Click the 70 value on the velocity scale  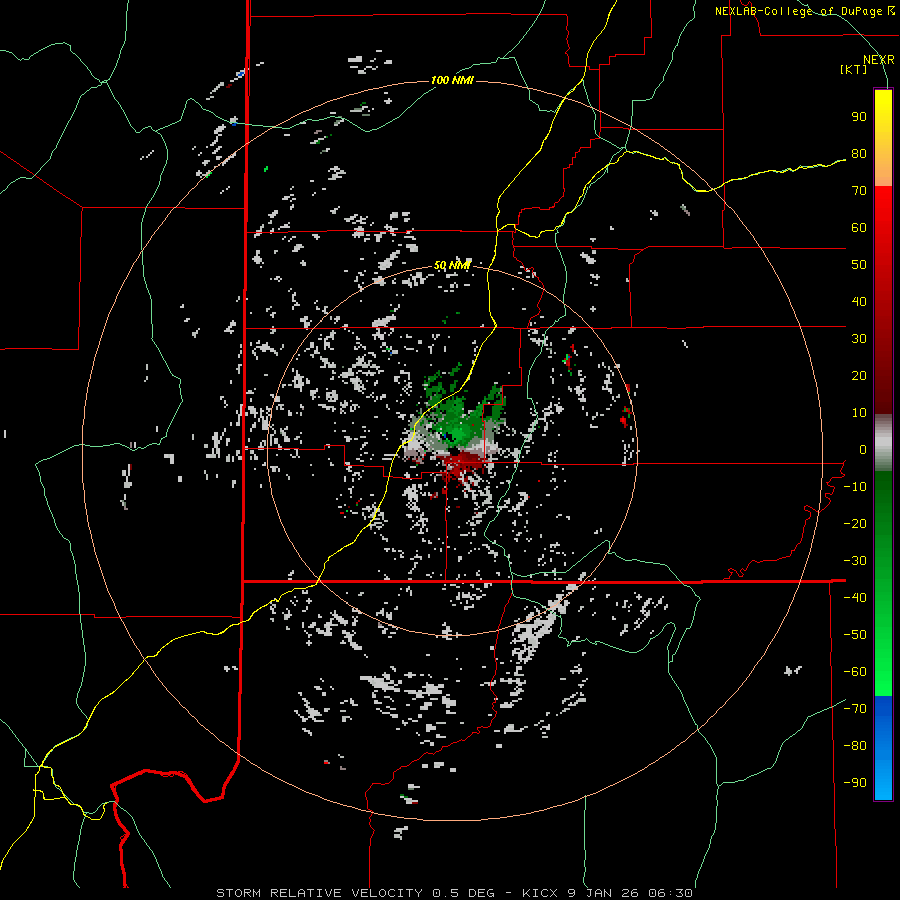click(x=859, y=191)
